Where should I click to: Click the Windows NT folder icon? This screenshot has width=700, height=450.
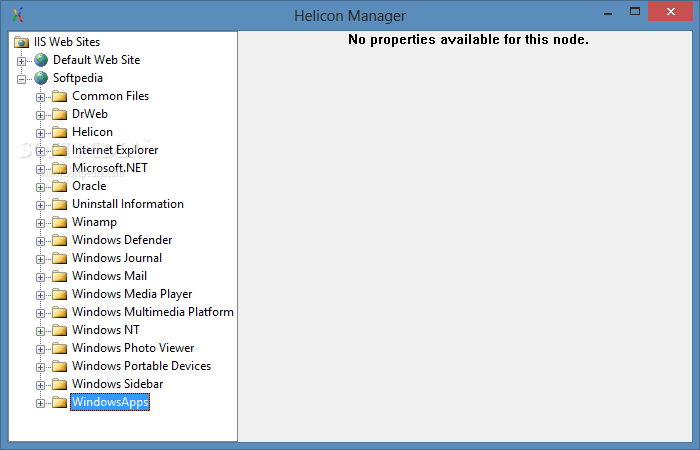[59, 330]
